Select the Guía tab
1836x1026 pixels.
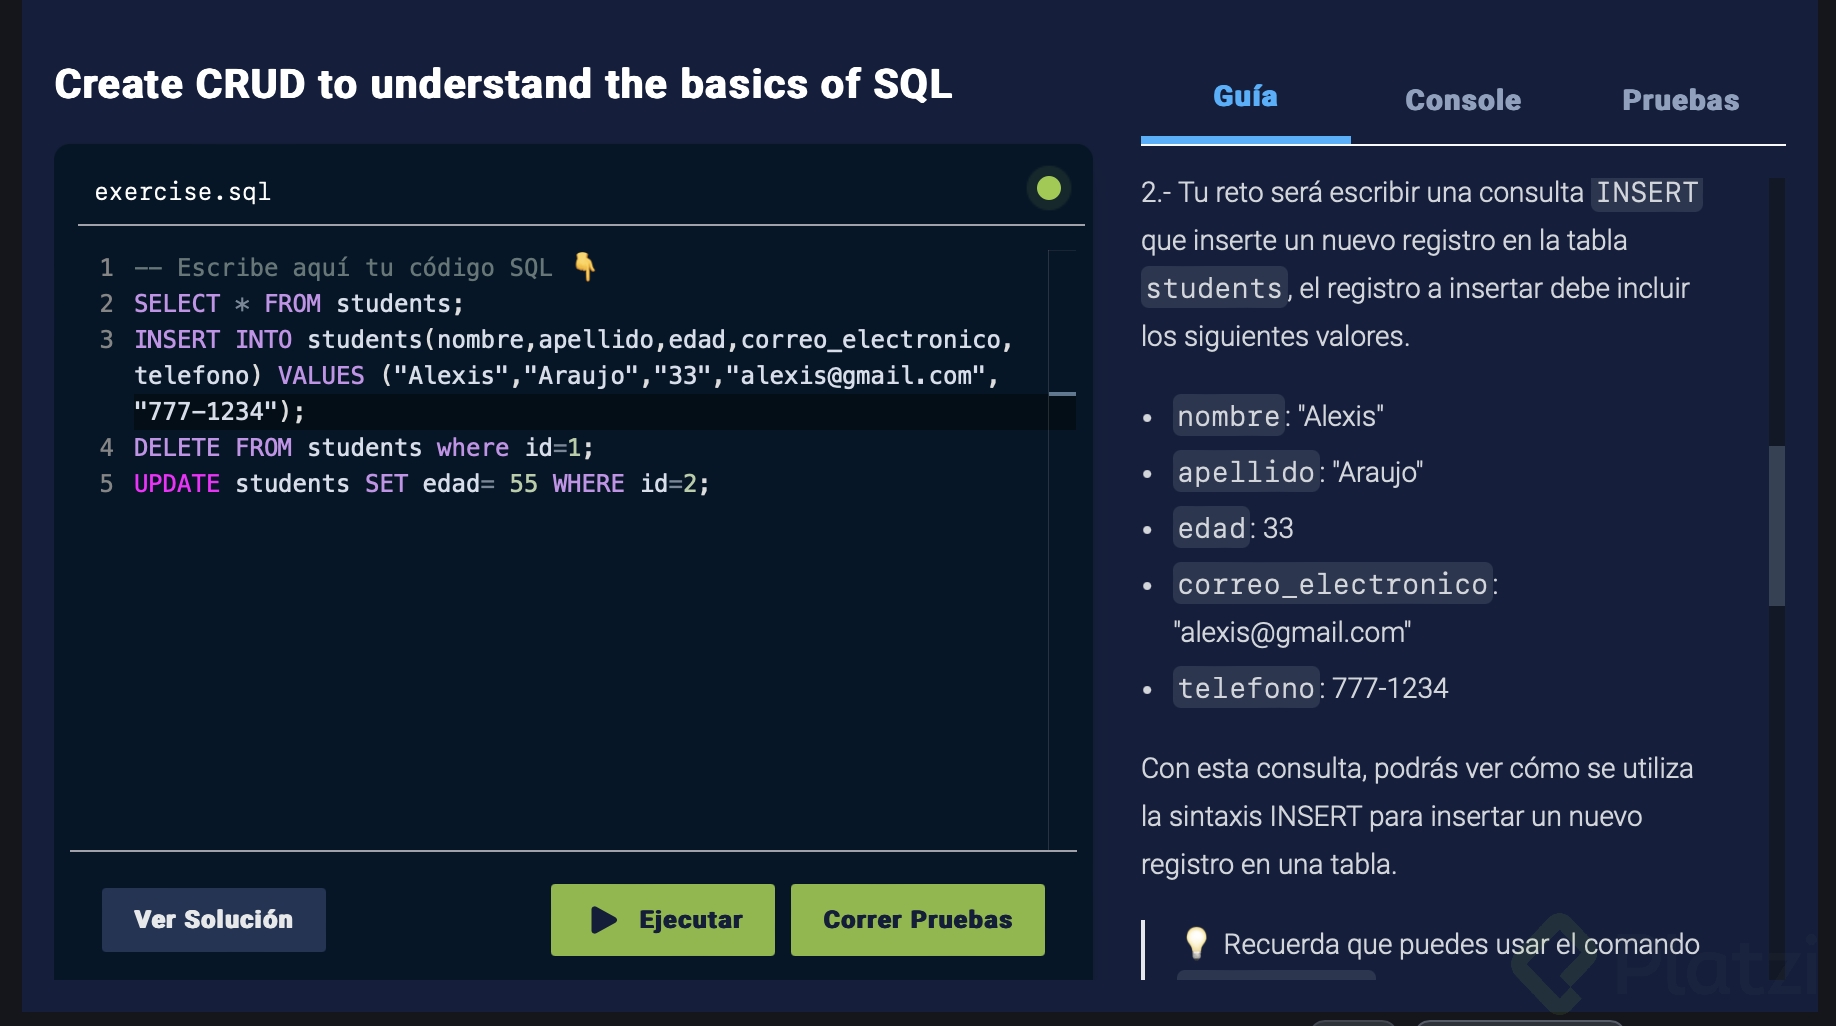coord(1245,97)
